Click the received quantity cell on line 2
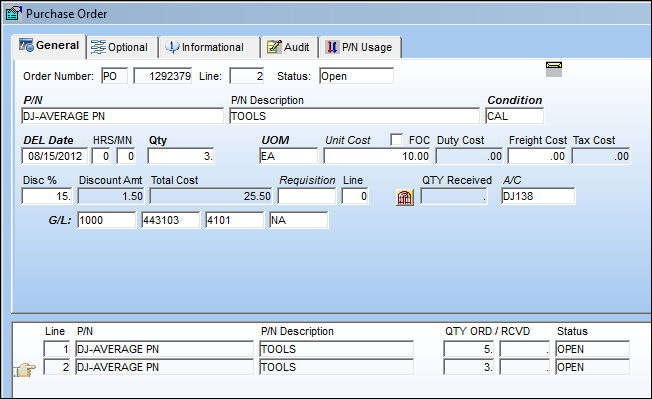652x399 pixels. point(525,367)
